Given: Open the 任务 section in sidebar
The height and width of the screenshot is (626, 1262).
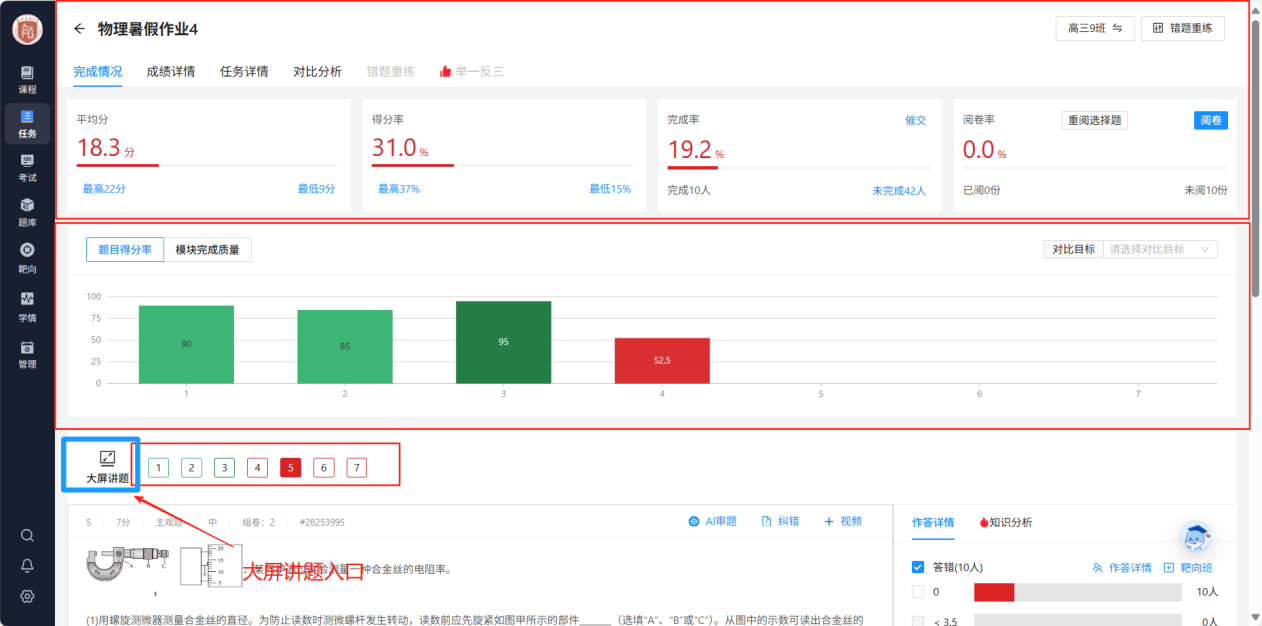Looking at the screenshot, I should point(27,124).
